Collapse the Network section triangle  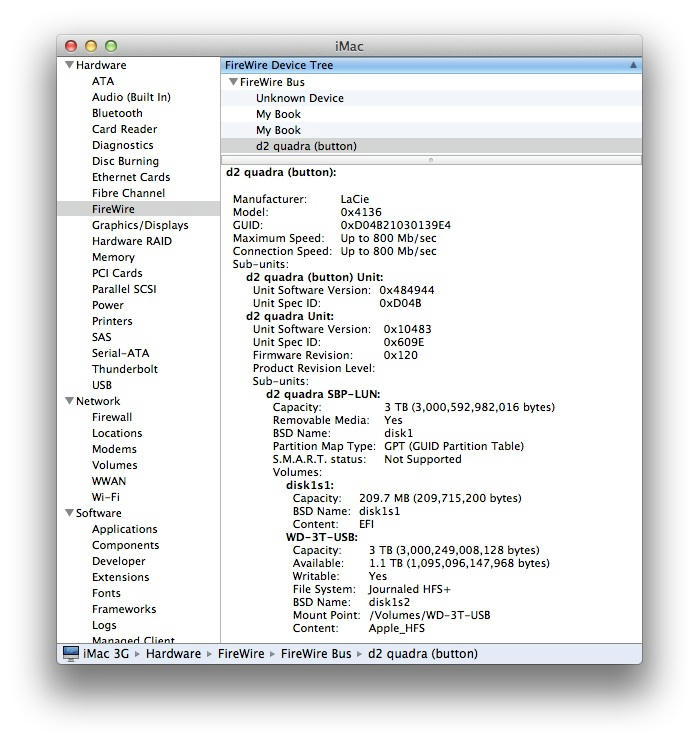[69, 400]
